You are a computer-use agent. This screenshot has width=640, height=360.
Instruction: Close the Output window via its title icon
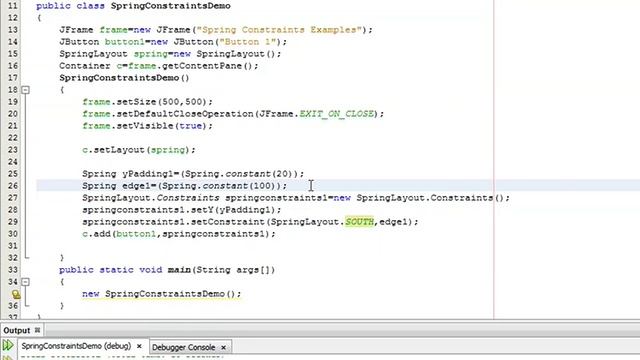point(37,330)
